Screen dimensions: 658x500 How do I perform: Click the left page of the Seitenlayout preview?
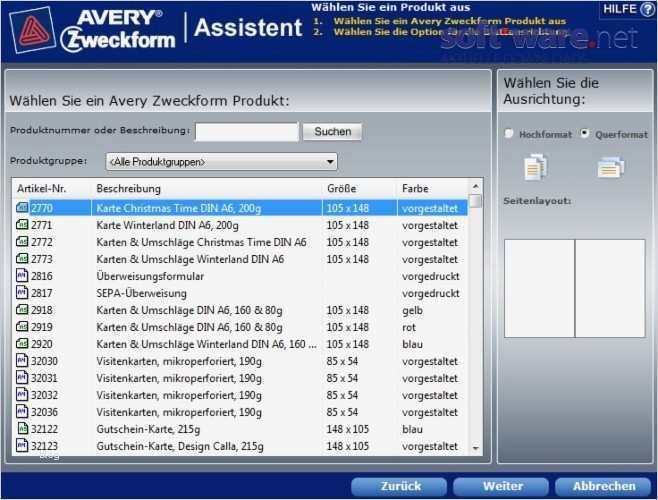click(x=539, y=288)
